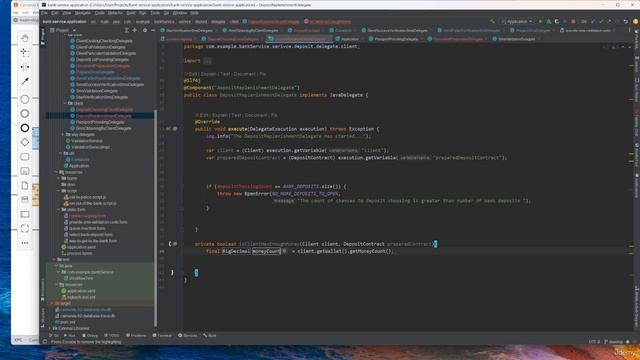640x360 pixels.
Task: Open Project panel settings gear
Action: (x=145, y=30)
